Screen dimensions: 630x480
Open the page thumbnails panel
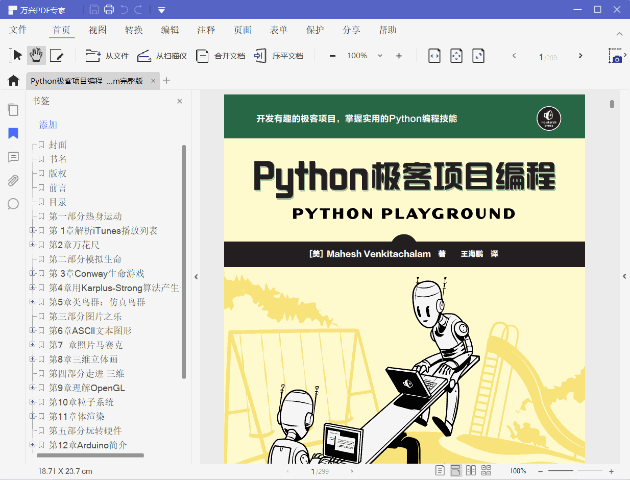[13, 110]
